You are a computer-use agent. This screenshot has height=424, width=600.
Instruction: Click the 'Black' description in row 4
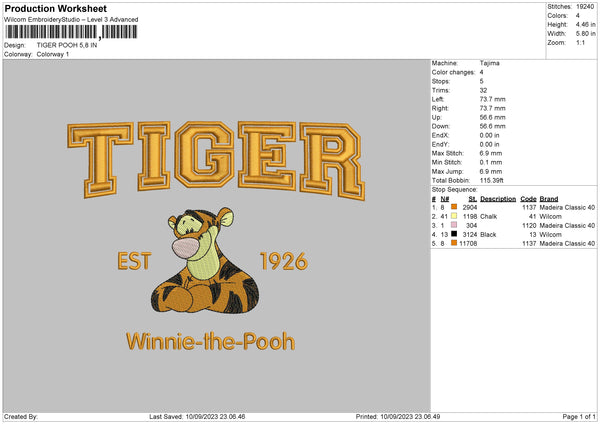tap(488, 235)
